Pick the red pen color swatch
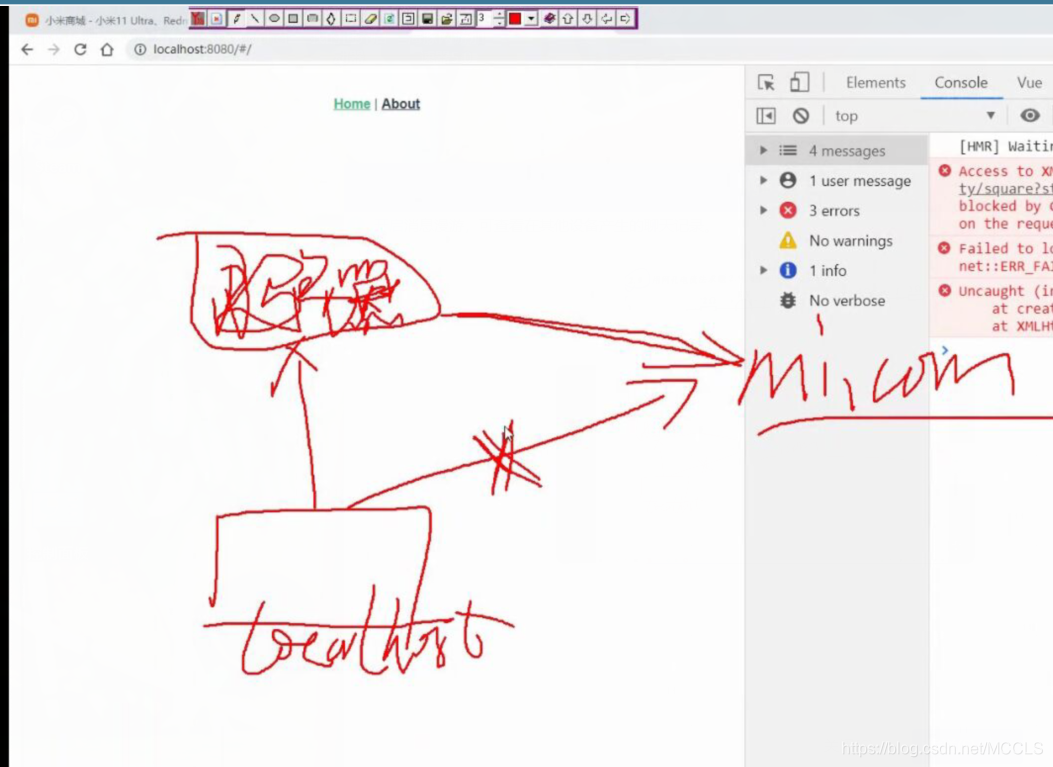The image size is (1053, 767). coord(514,19)
